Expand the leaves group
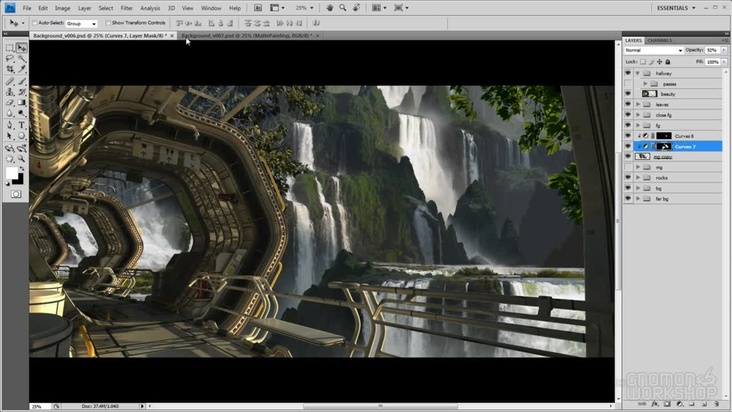 click(638, 105)
